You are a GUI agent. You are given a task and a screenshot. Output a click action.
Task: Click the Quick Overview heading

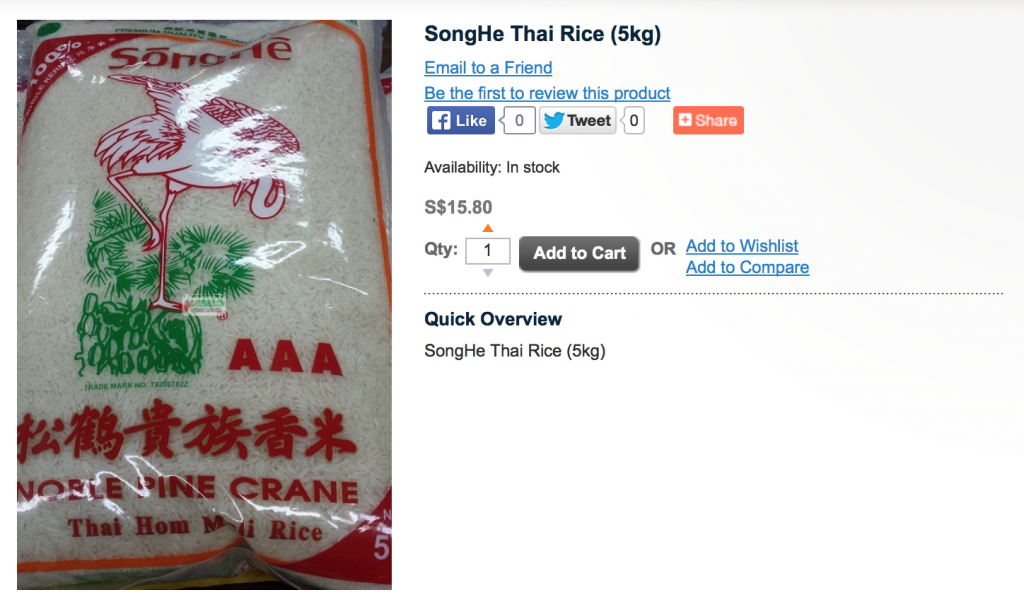tap(493, 319)
